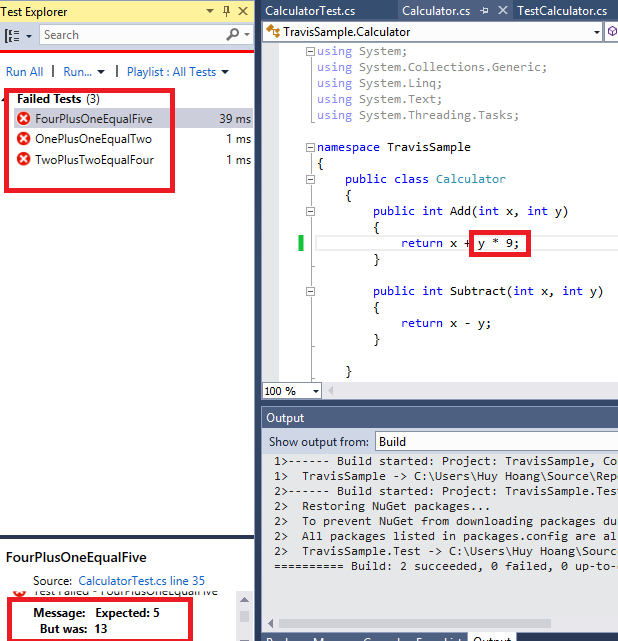
Task: Pin the Test Explorer panel
Action: pos(226,11)
